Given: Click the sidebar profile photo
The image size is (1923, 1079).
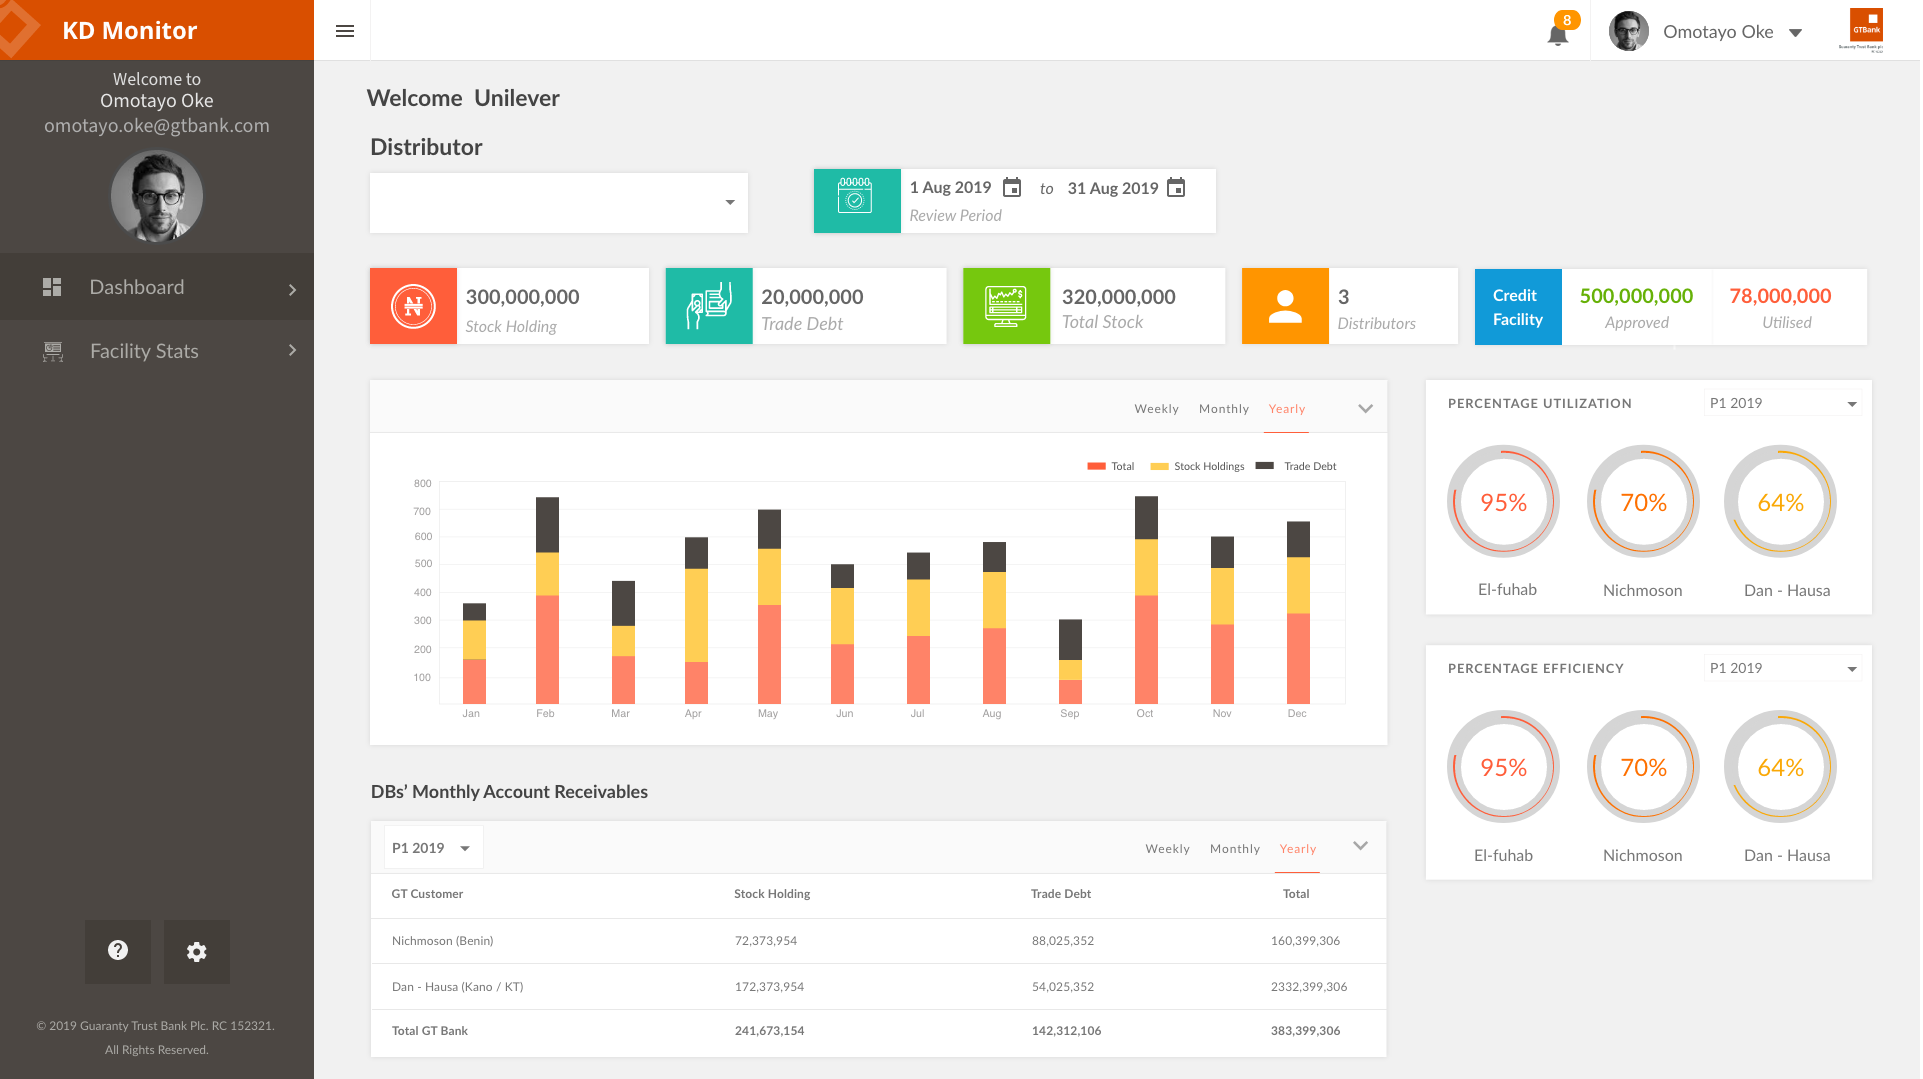Looking at the screenshot, I should pyautogui.click(x=157, y=196).
